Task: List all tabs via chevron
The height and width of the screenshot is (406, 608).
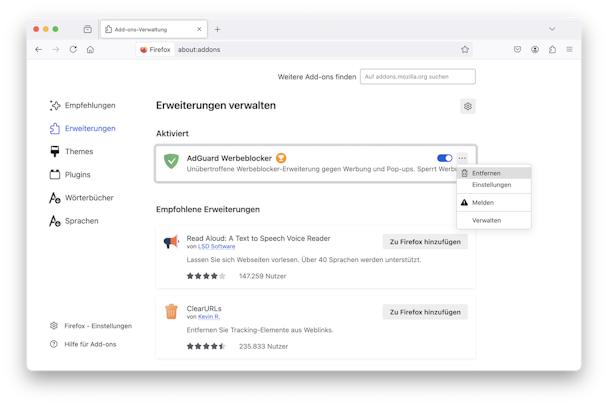Action: tap(552, 29)
